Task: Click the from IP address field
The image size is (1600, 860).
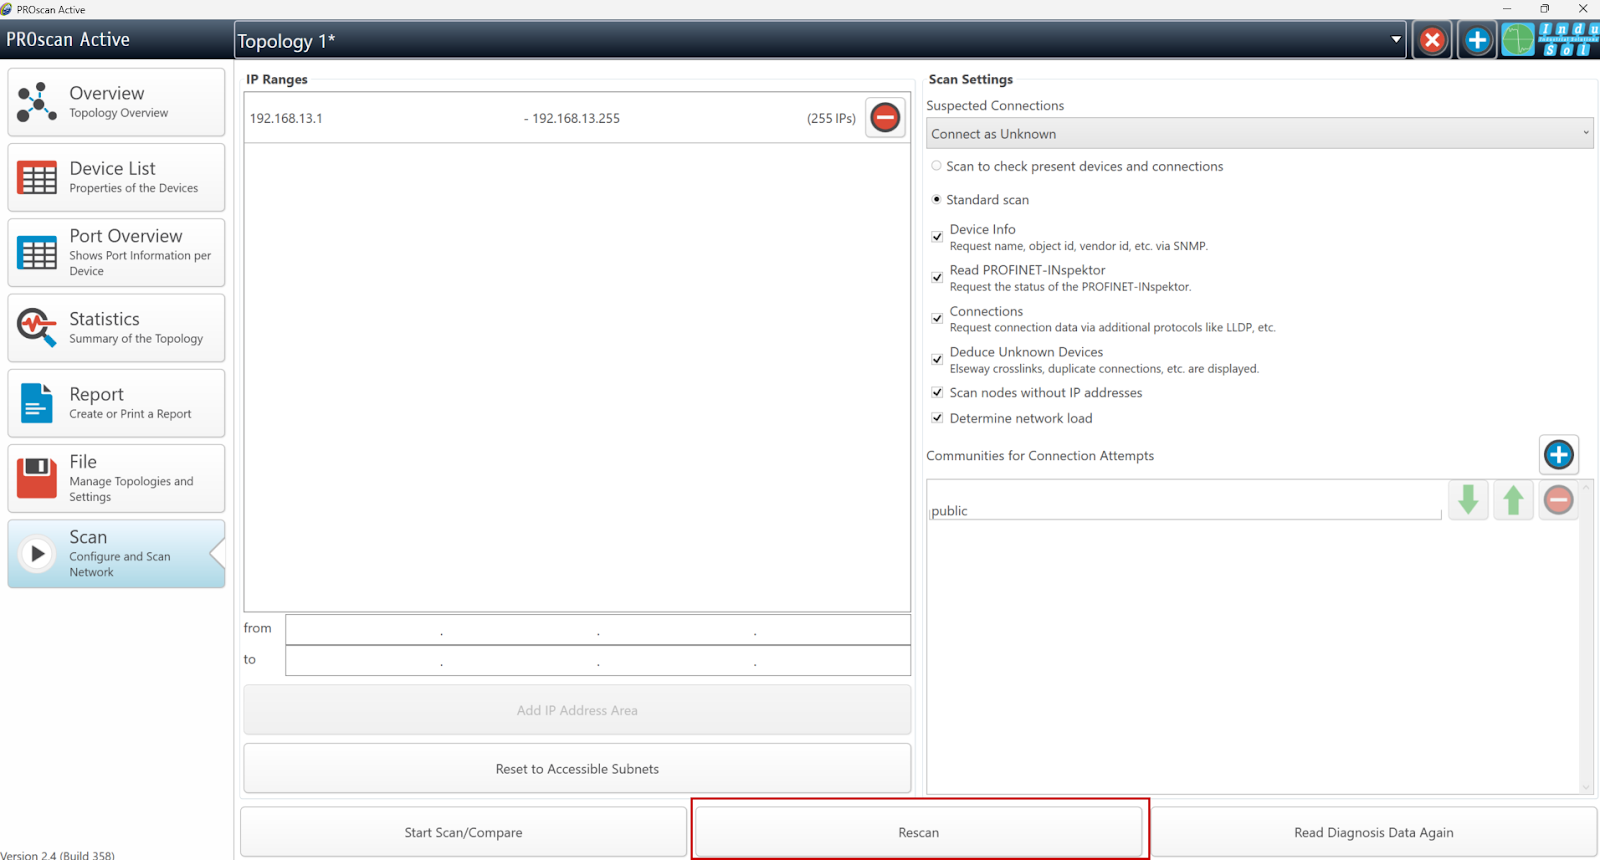Action: [597, 629]
